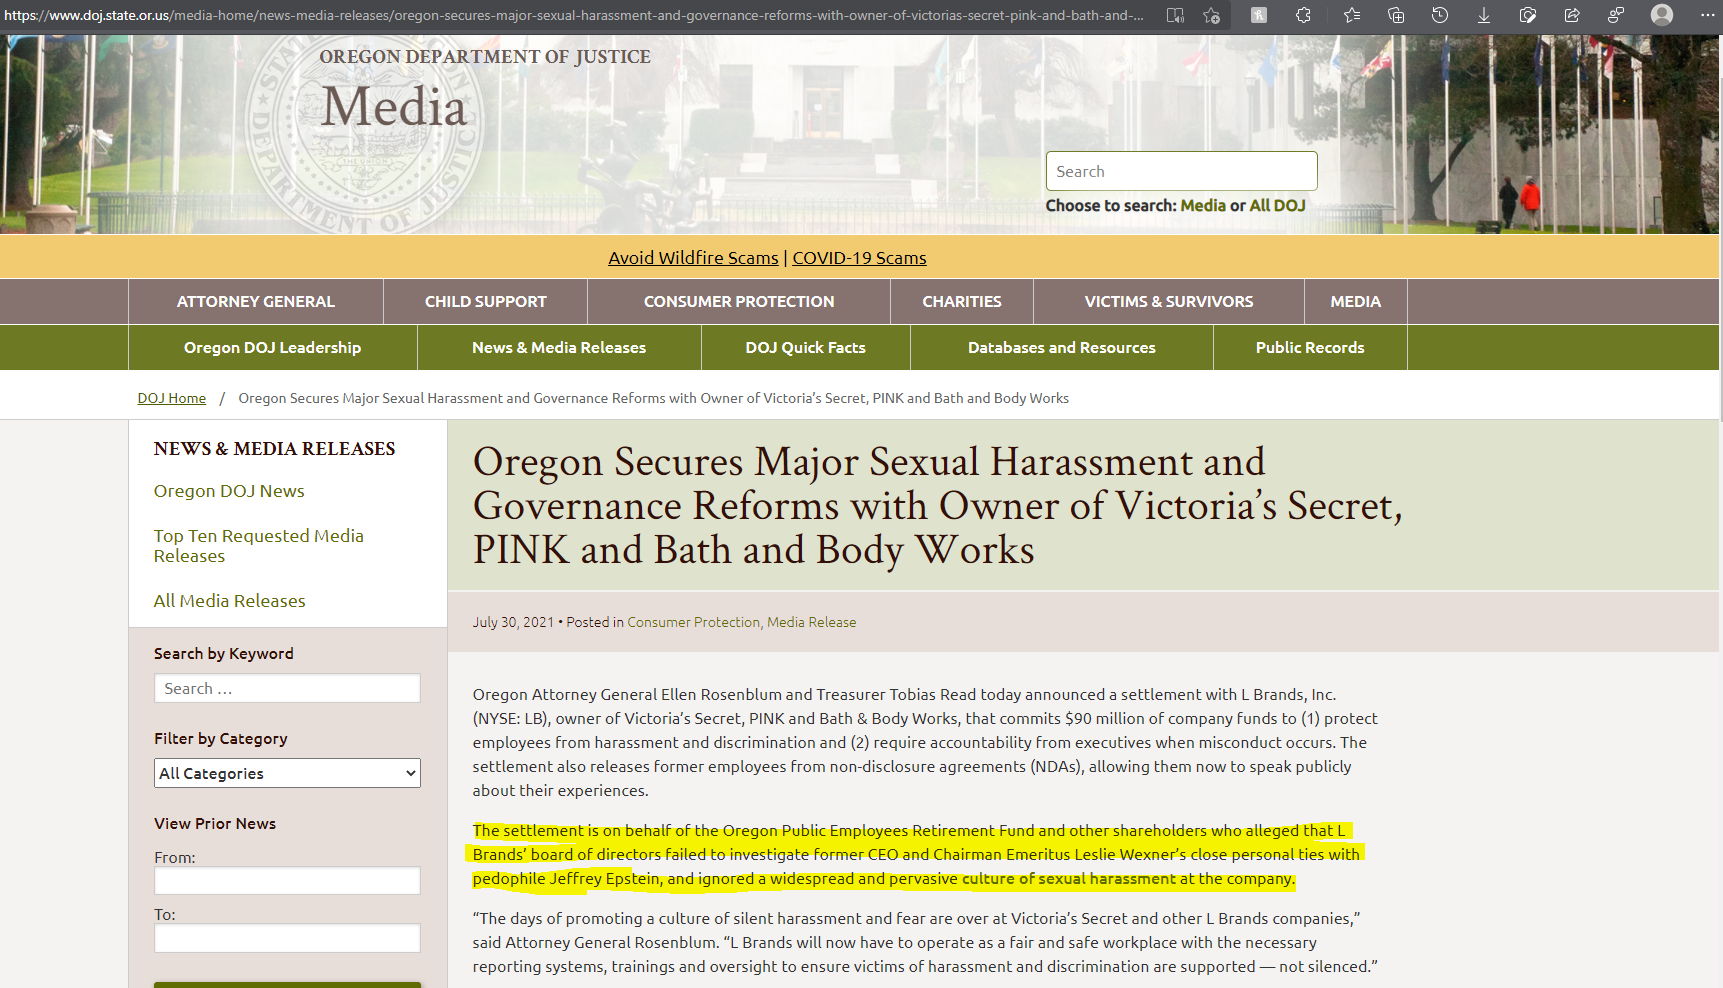Click the To date field

click(x=287, y=938)
